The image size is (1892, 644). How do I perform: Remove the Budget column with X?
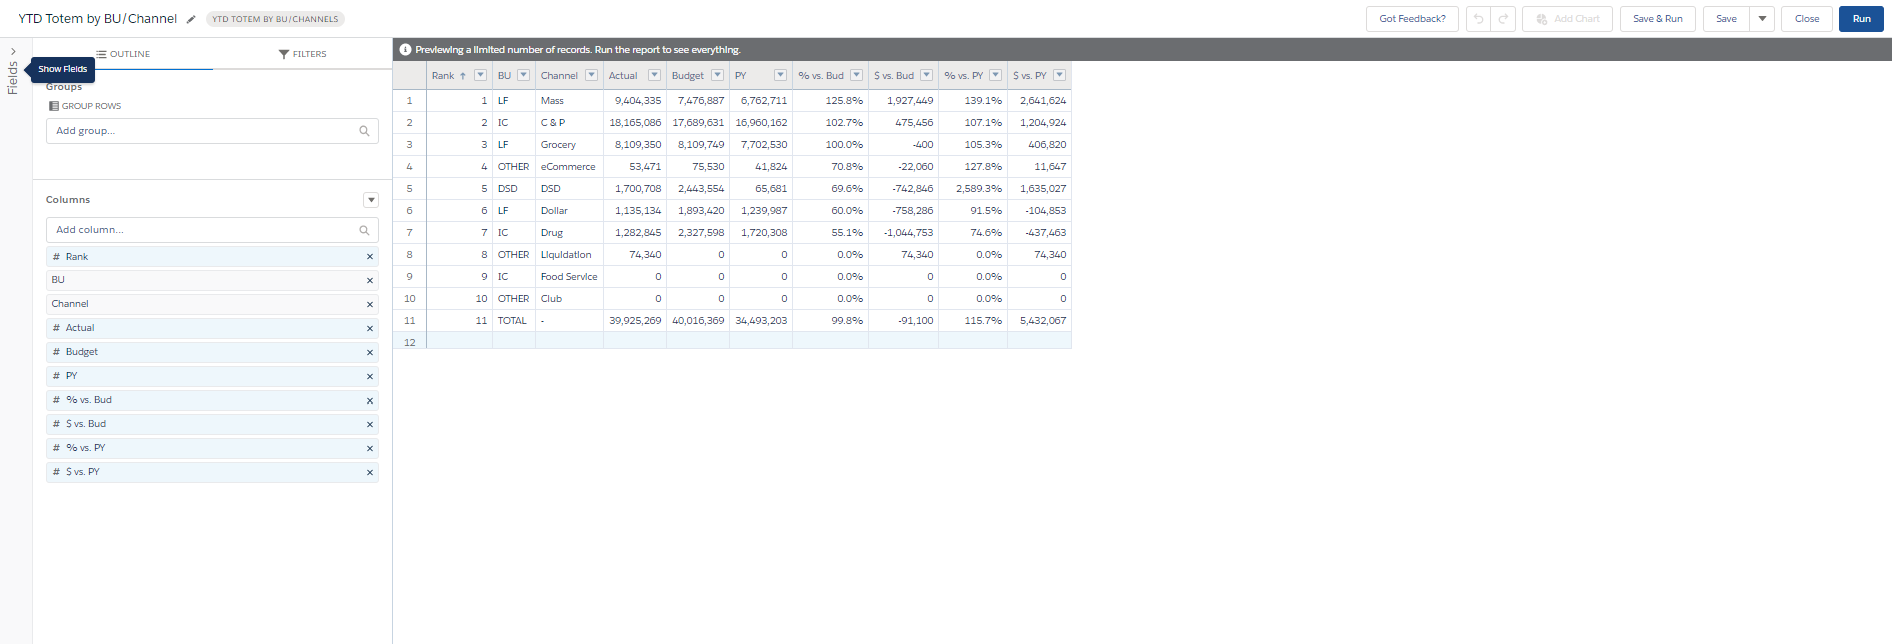(370, 353)
